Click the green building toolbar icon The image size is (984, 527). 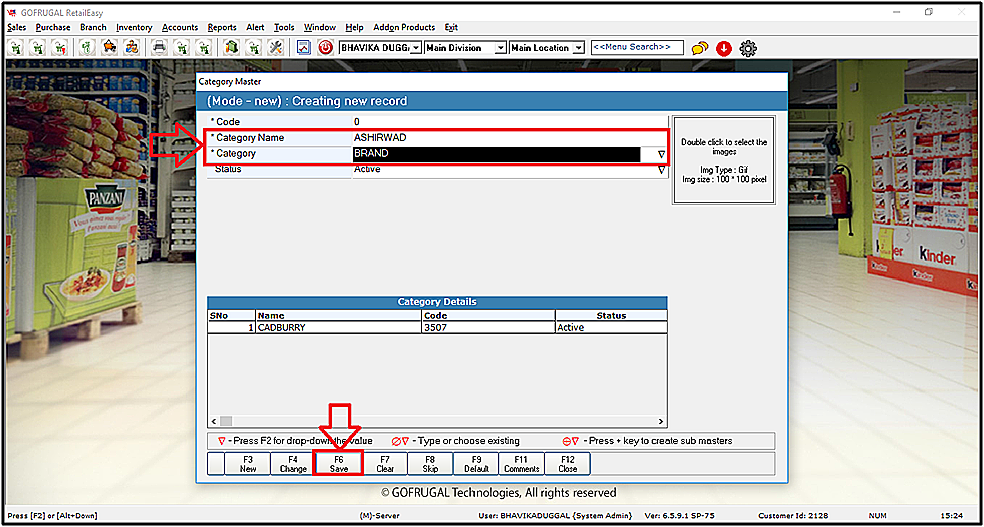232,48
